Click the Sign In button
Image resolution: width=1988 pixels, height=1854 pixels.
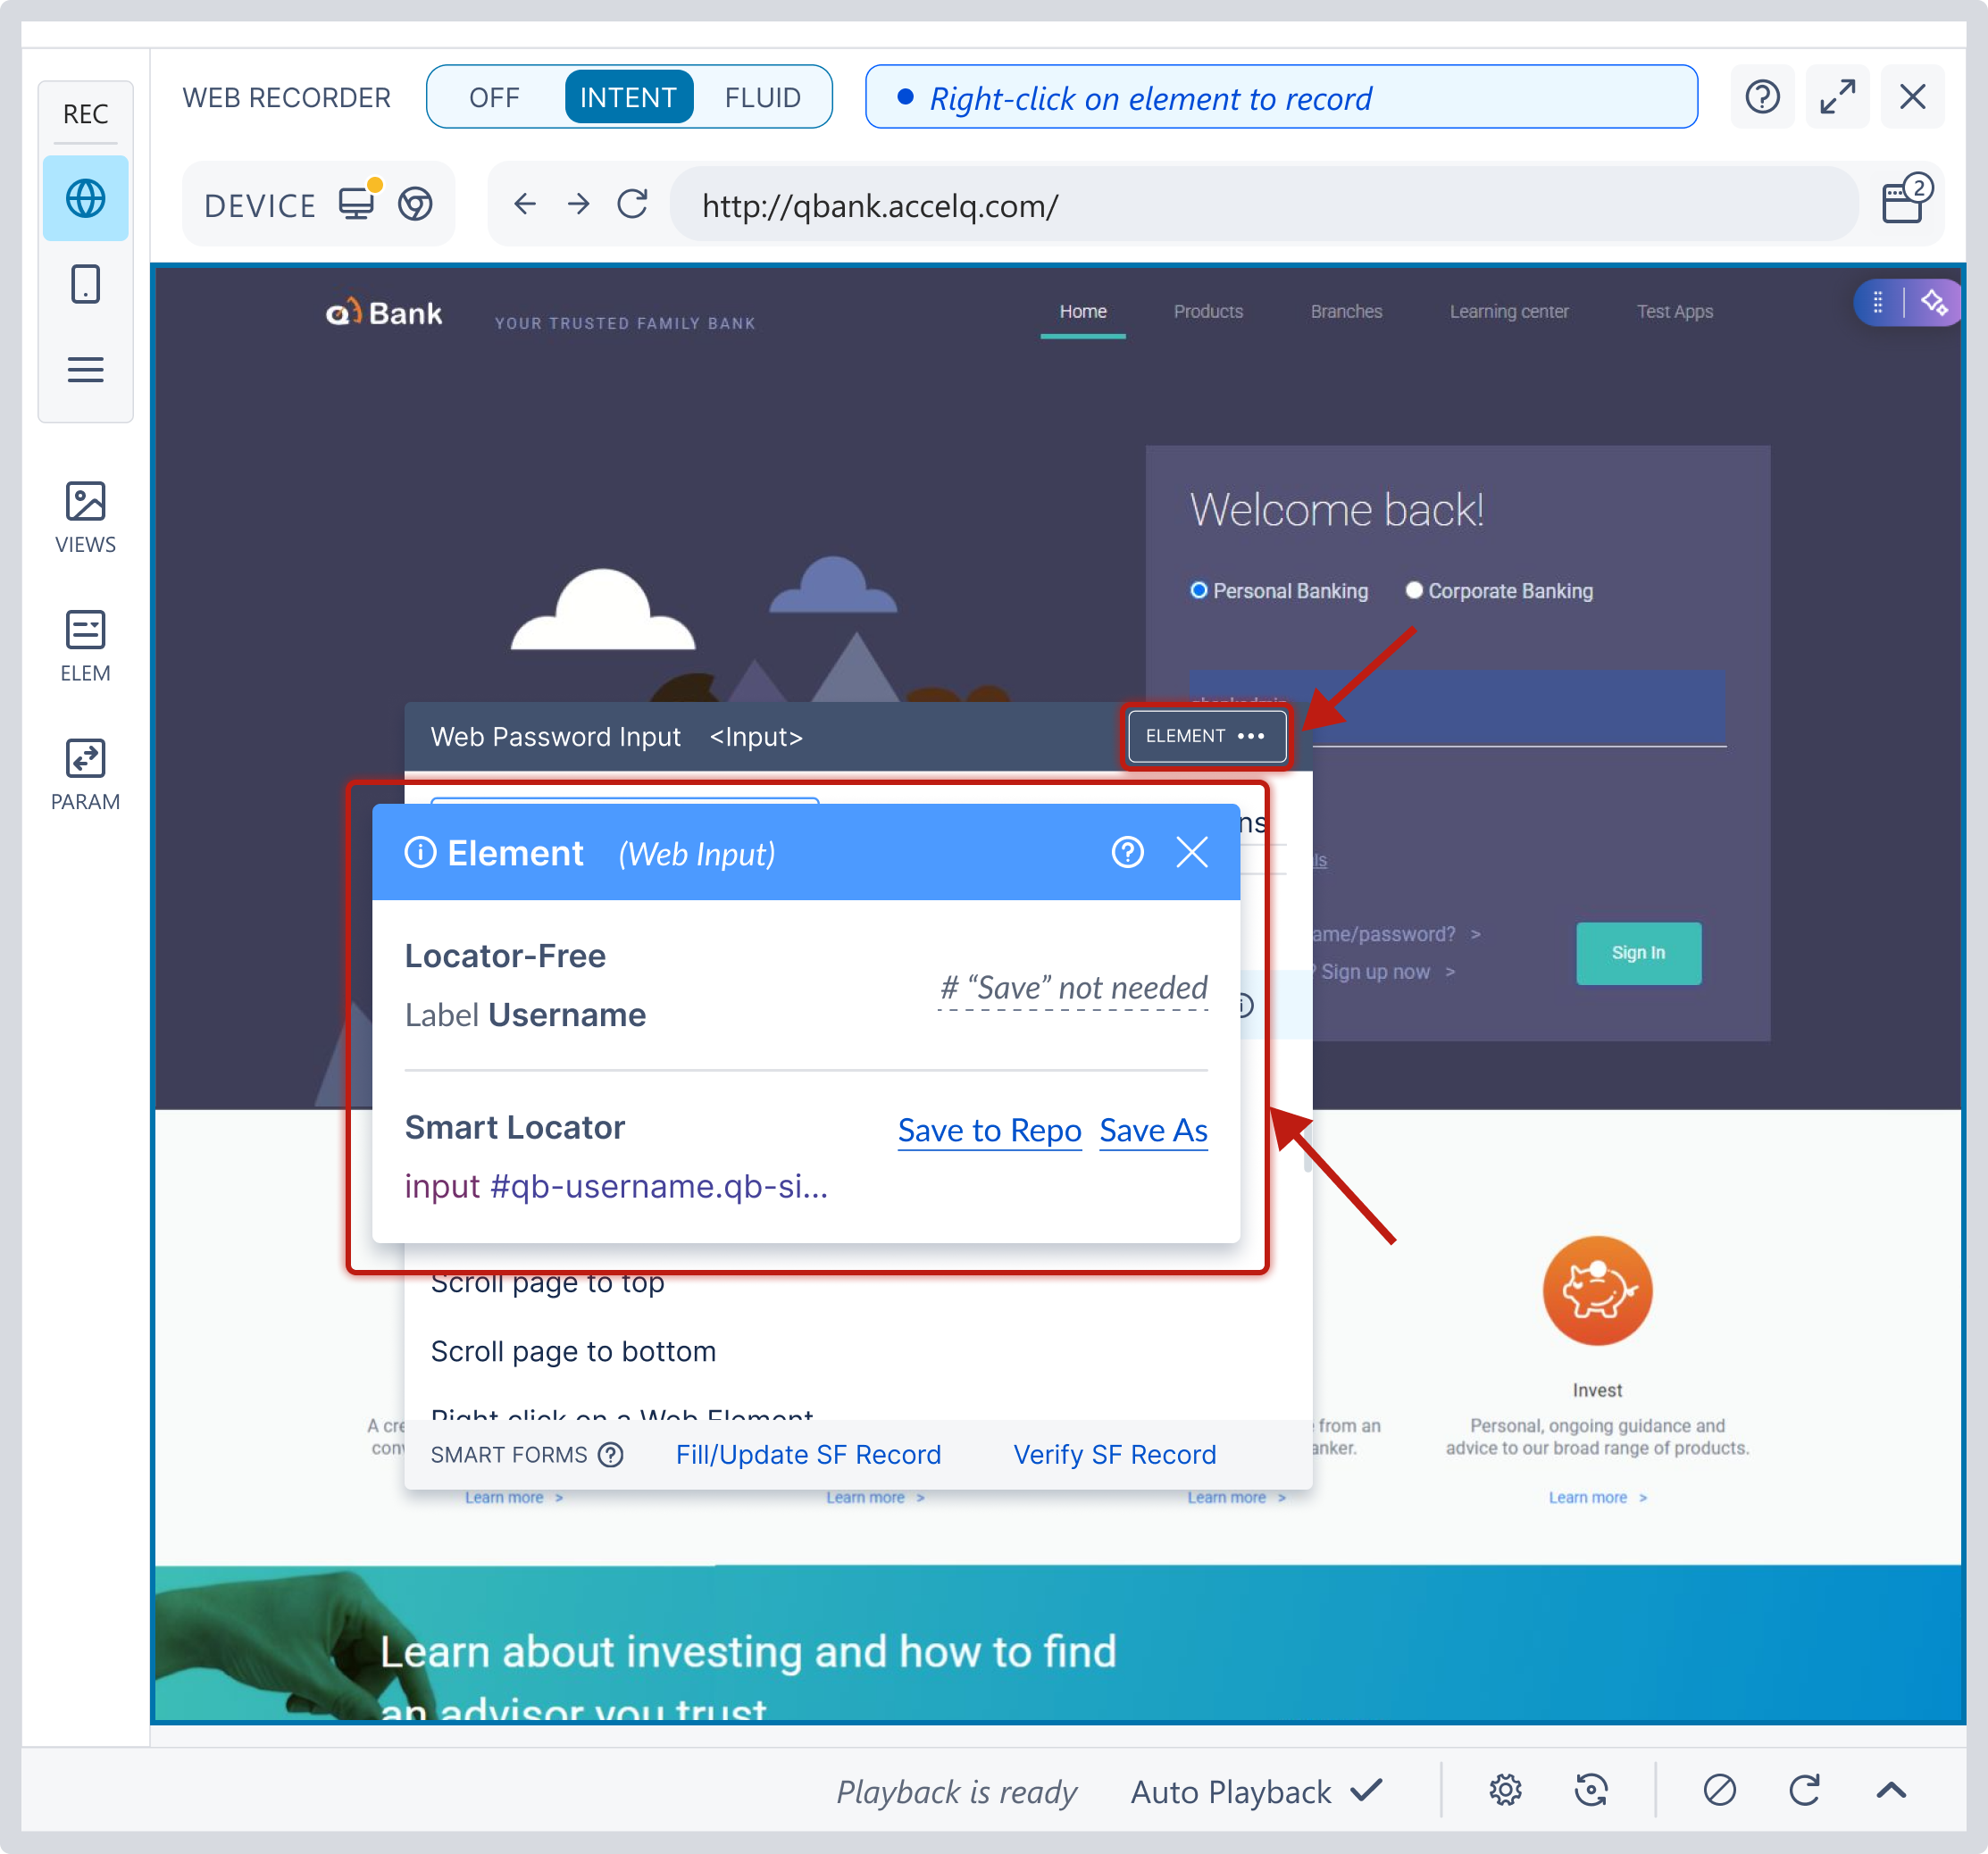[x=1638, y=953]
